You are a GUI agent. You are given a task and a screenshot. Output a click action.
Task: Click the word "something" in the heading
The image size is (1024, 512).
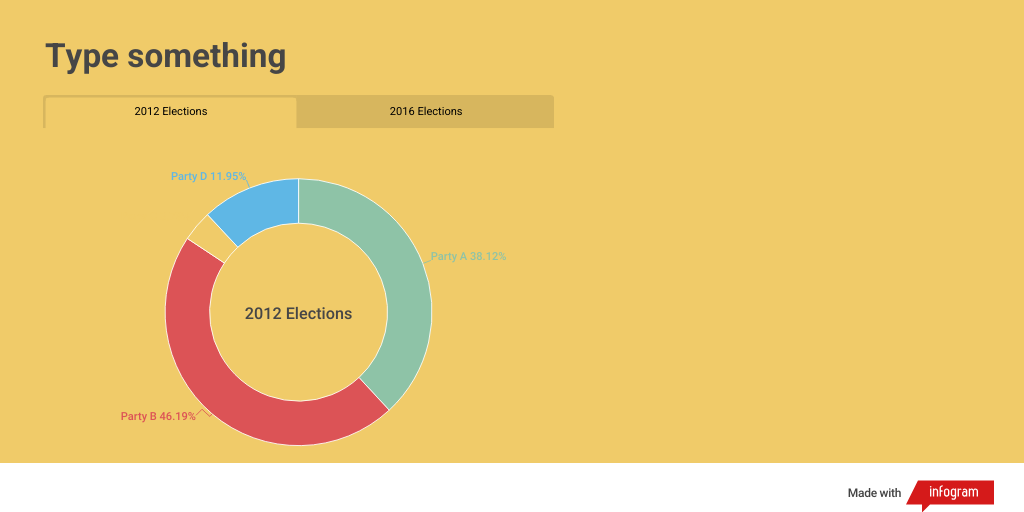(207, 56)
